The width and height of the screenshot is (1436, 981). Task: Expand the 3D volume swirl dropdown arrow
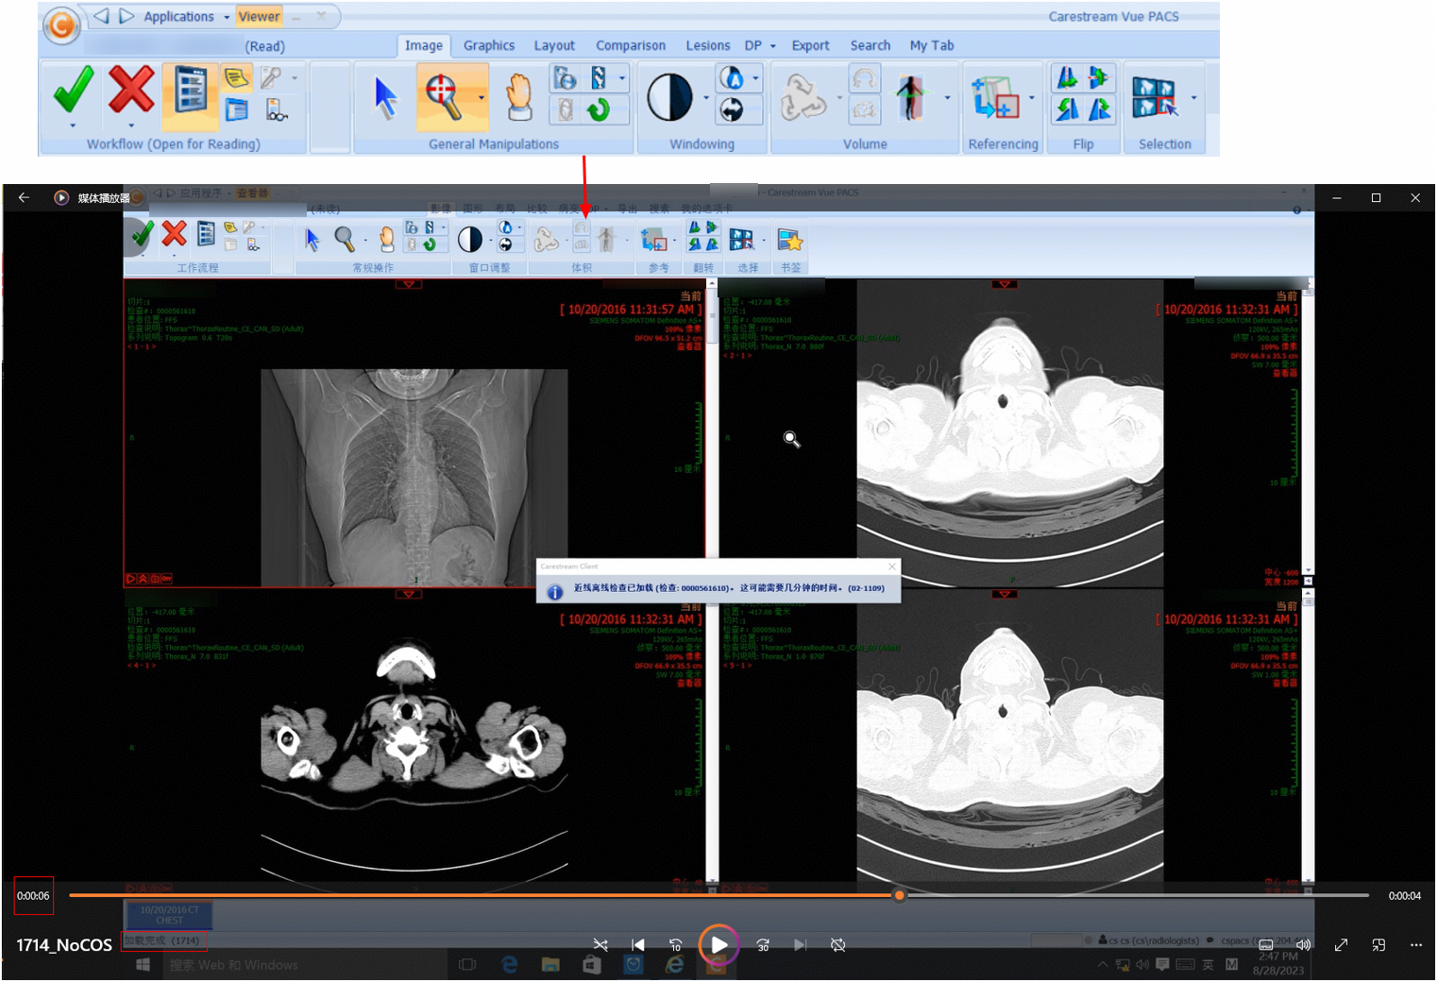[x=838, y=98]
